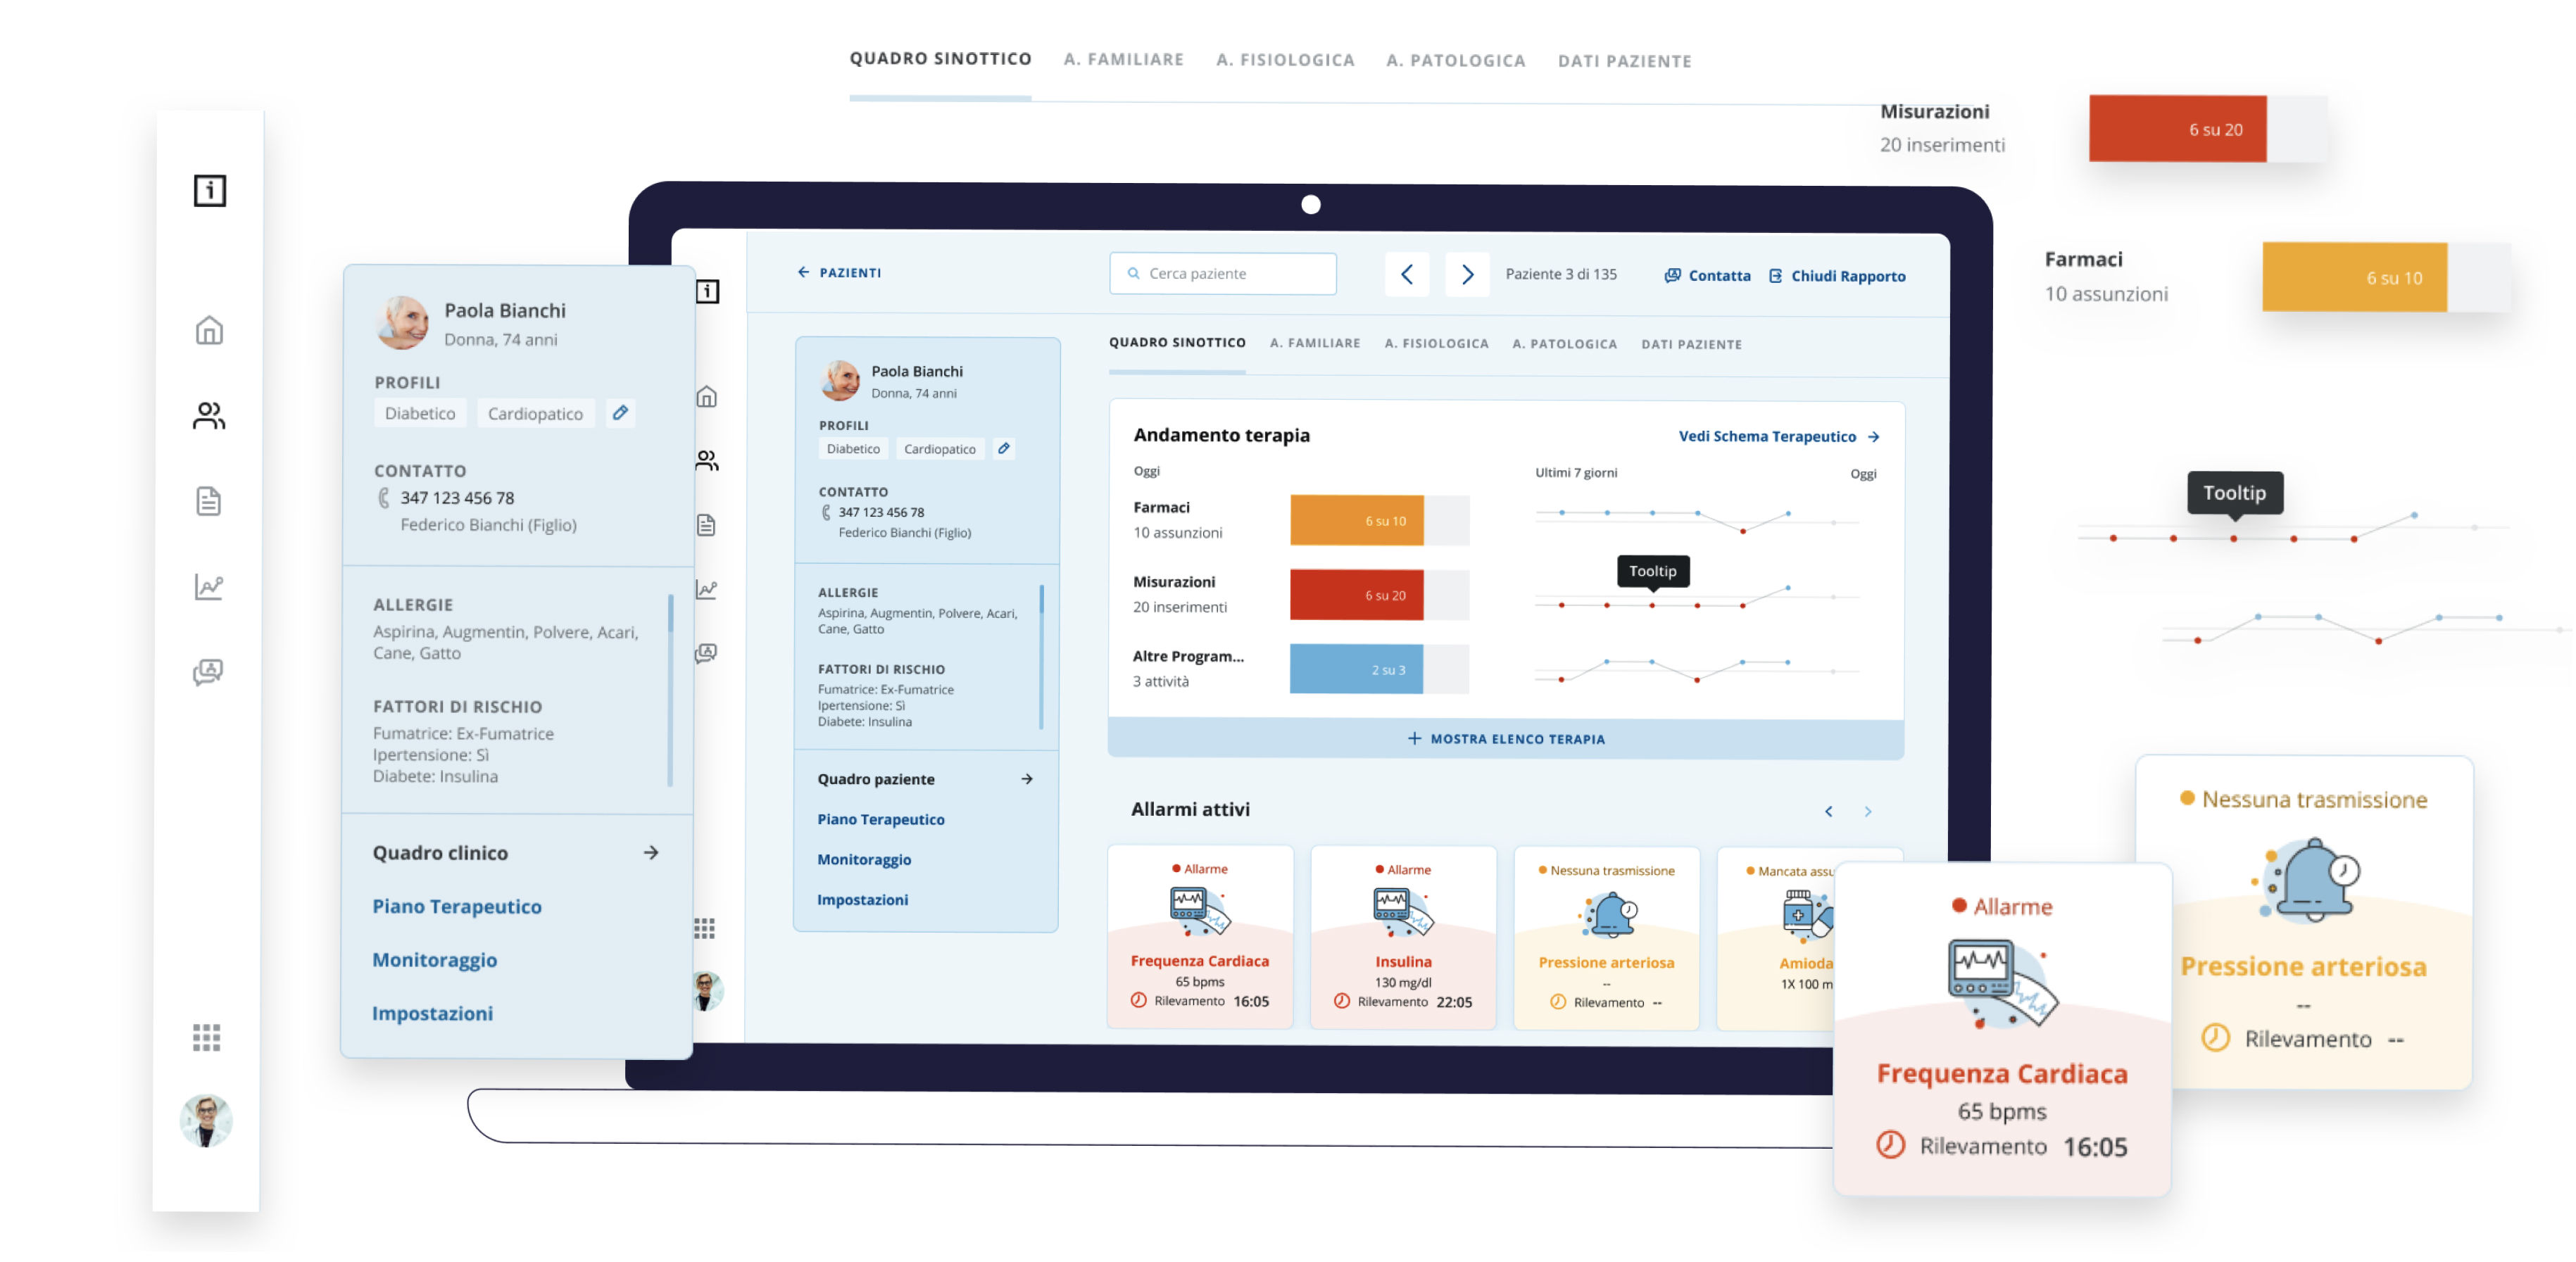
Task: Click scrollbar in laptop allergie section
Action: (x=1041, y=657)
